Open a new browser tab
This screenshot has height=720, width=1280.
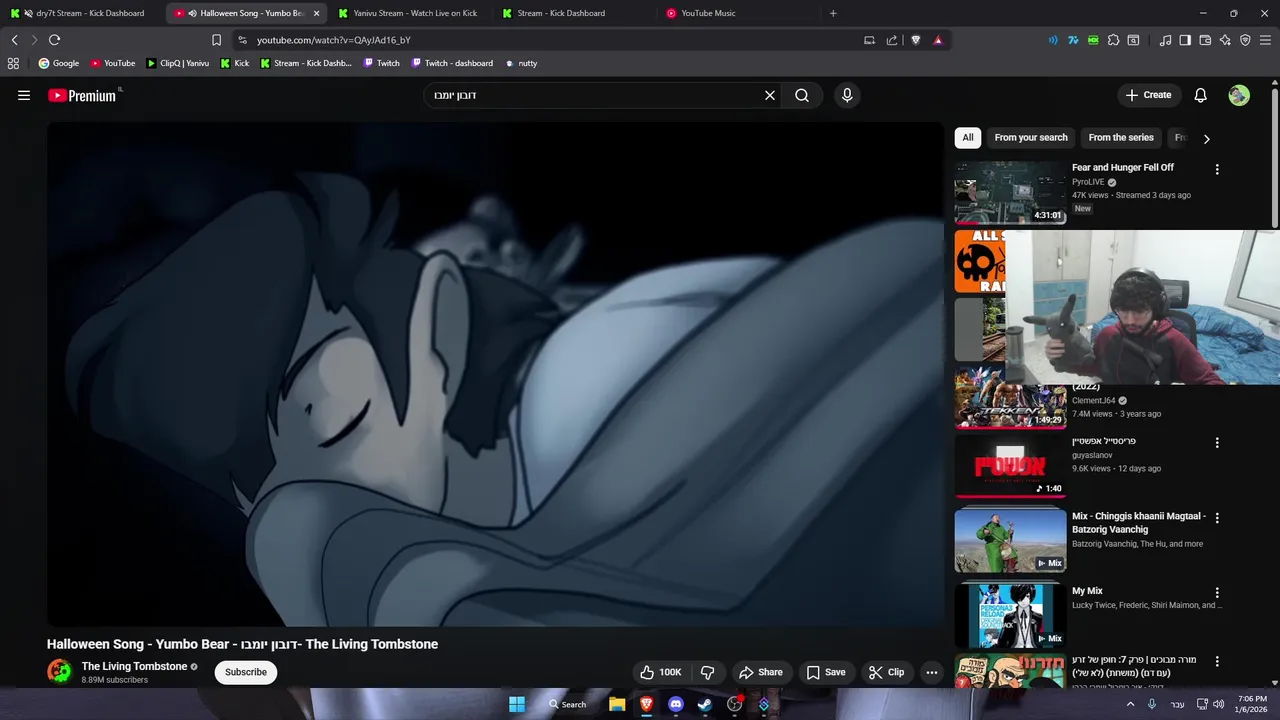[833, 13]
